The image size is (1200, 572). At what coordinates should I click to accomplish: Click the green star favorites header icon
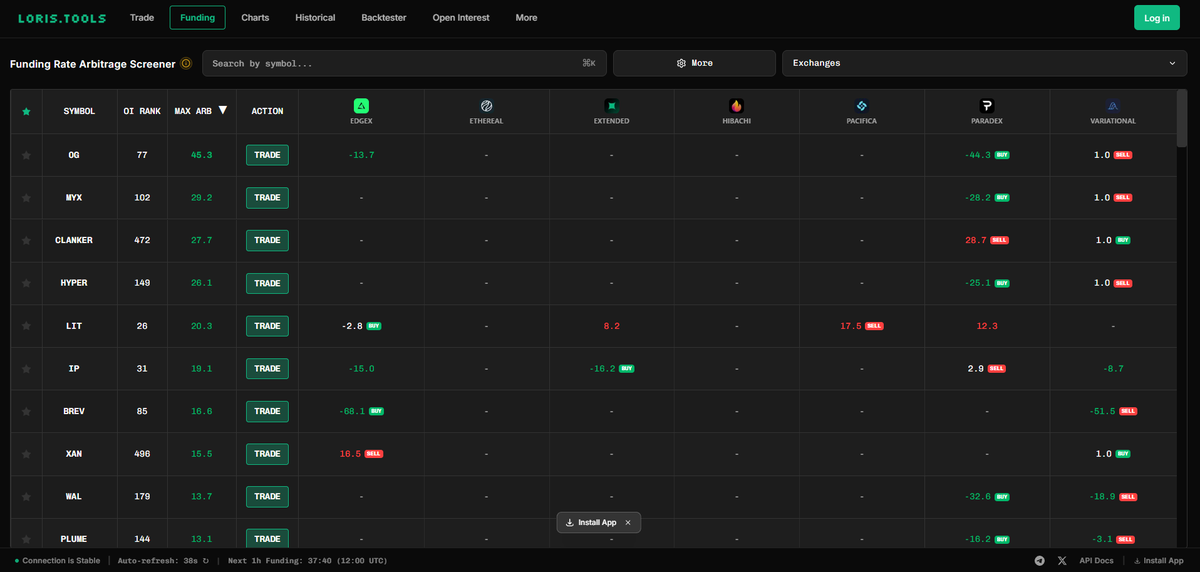tap(26, 111)
